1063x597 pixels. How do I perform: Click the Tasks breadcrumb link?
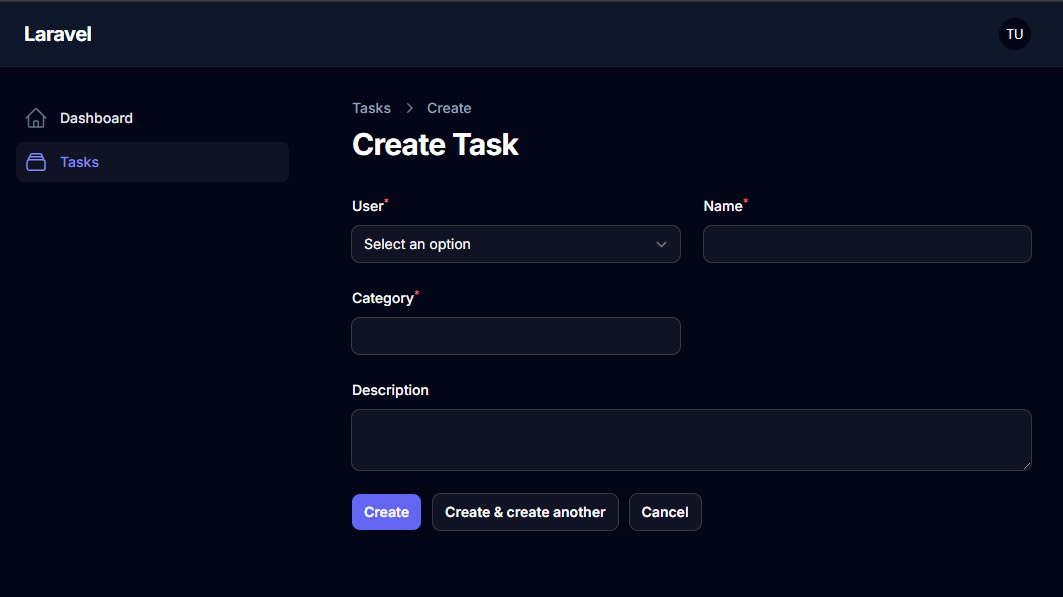coord(372,108)
